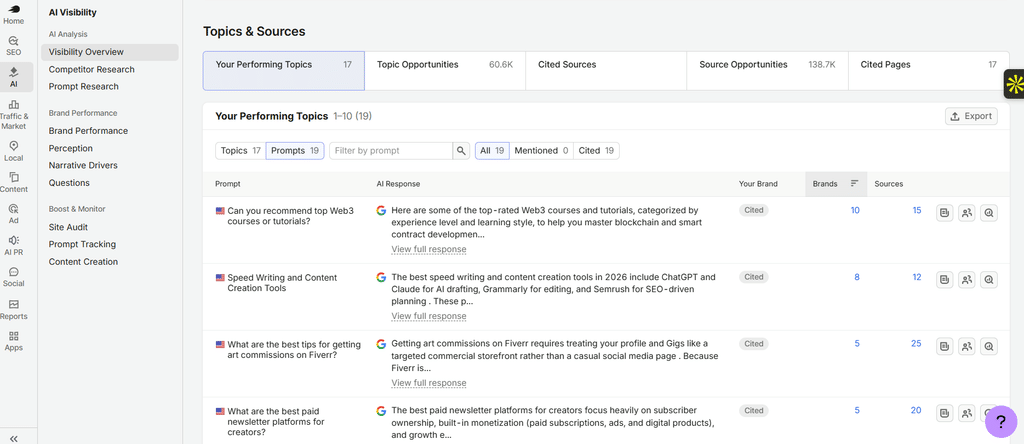Switch to Cited Pages tab
Screen dimensions: 1024x444
click(x=928, y=71)
